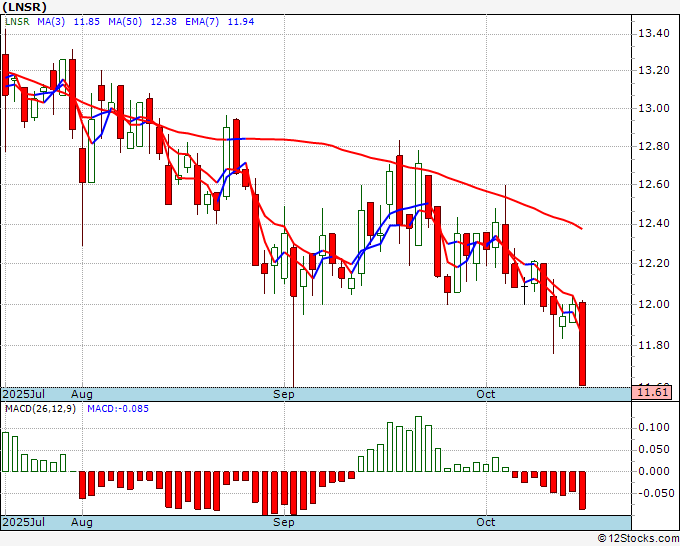Click the last large red candlestick

point(582,344)
